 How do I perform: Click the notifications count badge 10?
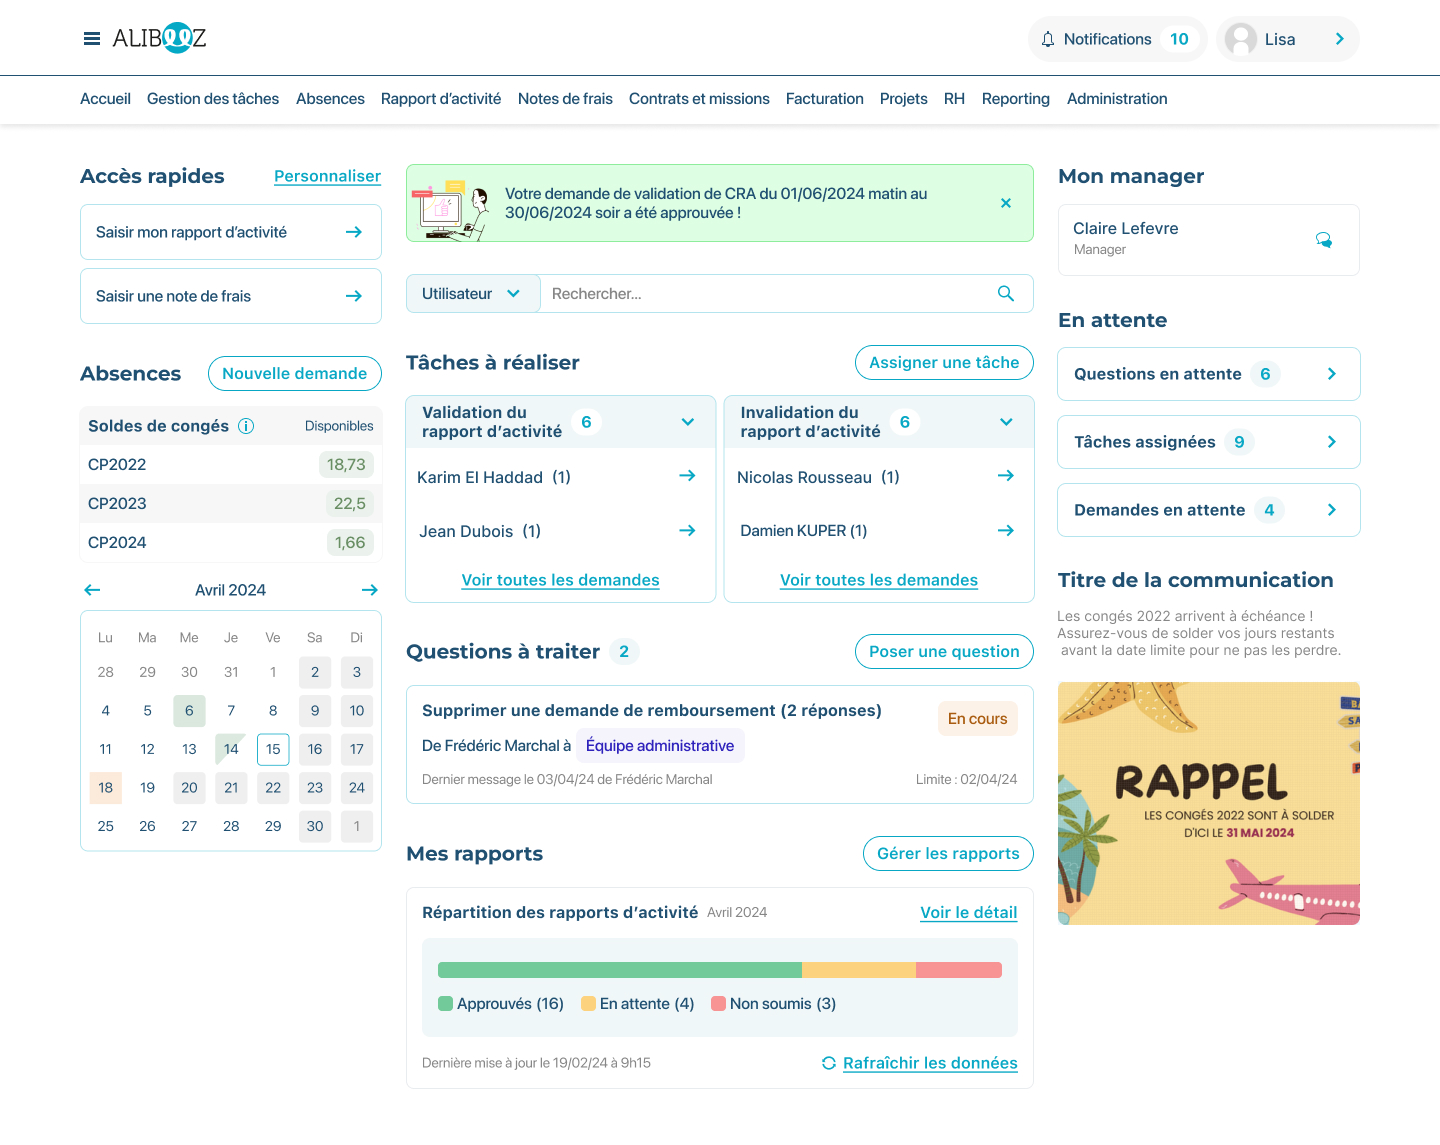[x=1179, y=39]
